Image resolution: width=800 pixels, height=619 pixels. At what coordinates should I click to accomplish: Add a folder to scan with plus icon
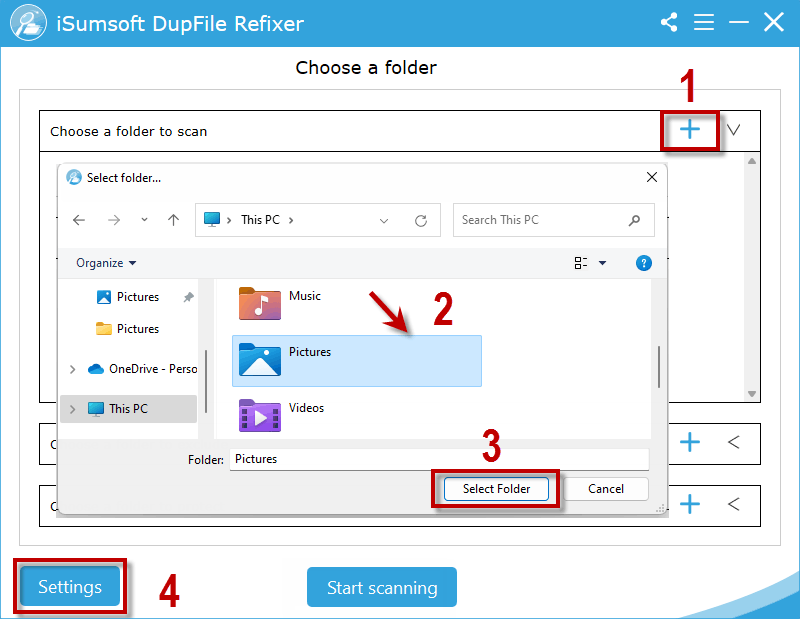(690, 130)
